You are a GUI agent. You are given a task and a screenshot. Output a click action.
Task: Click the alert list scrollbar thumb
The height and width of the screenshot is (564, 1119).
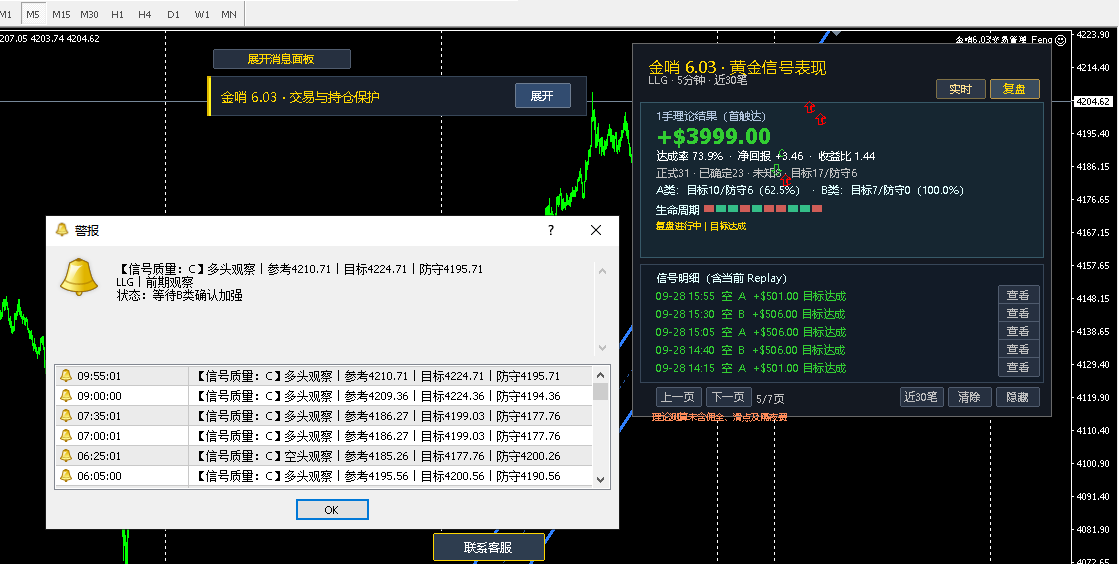[600, 391]
